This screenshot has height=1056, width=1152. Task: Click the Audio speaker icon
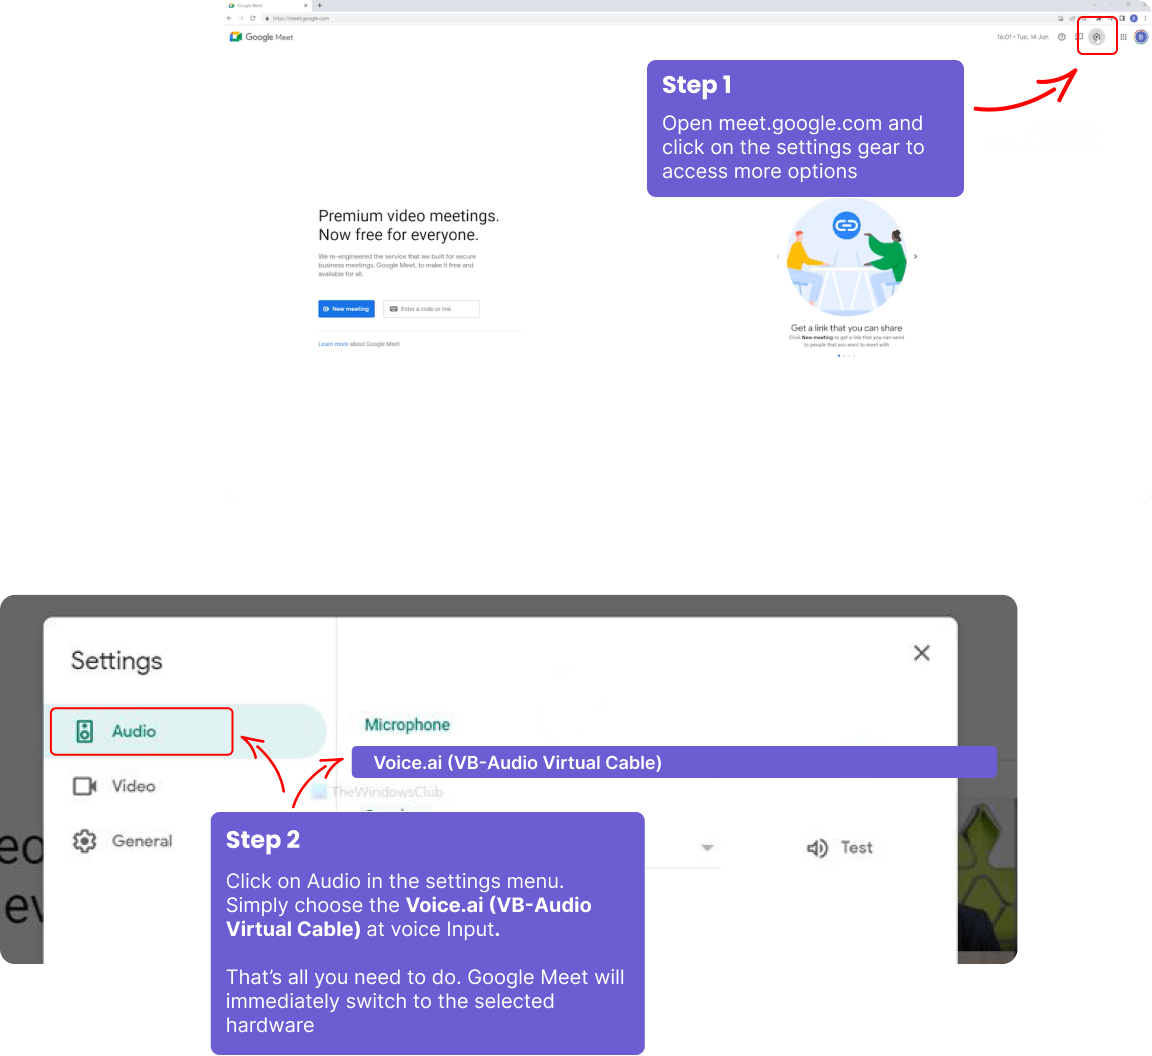pyautogui.click(x=84, y=731)
